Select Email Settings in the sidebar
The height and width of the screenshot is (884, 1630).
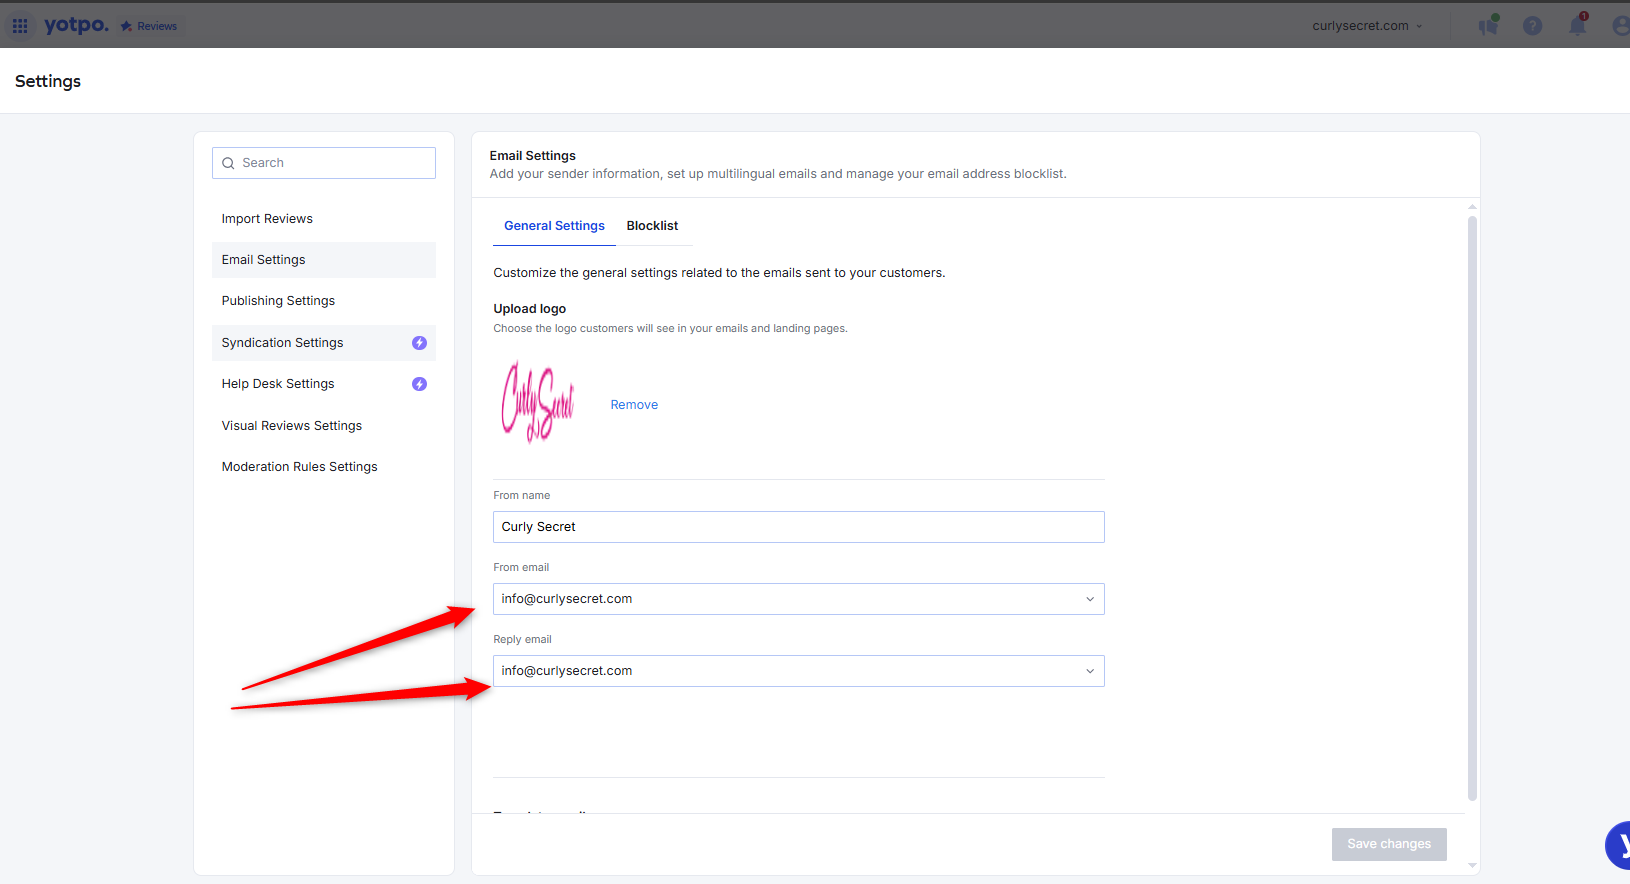click(324, 260)
